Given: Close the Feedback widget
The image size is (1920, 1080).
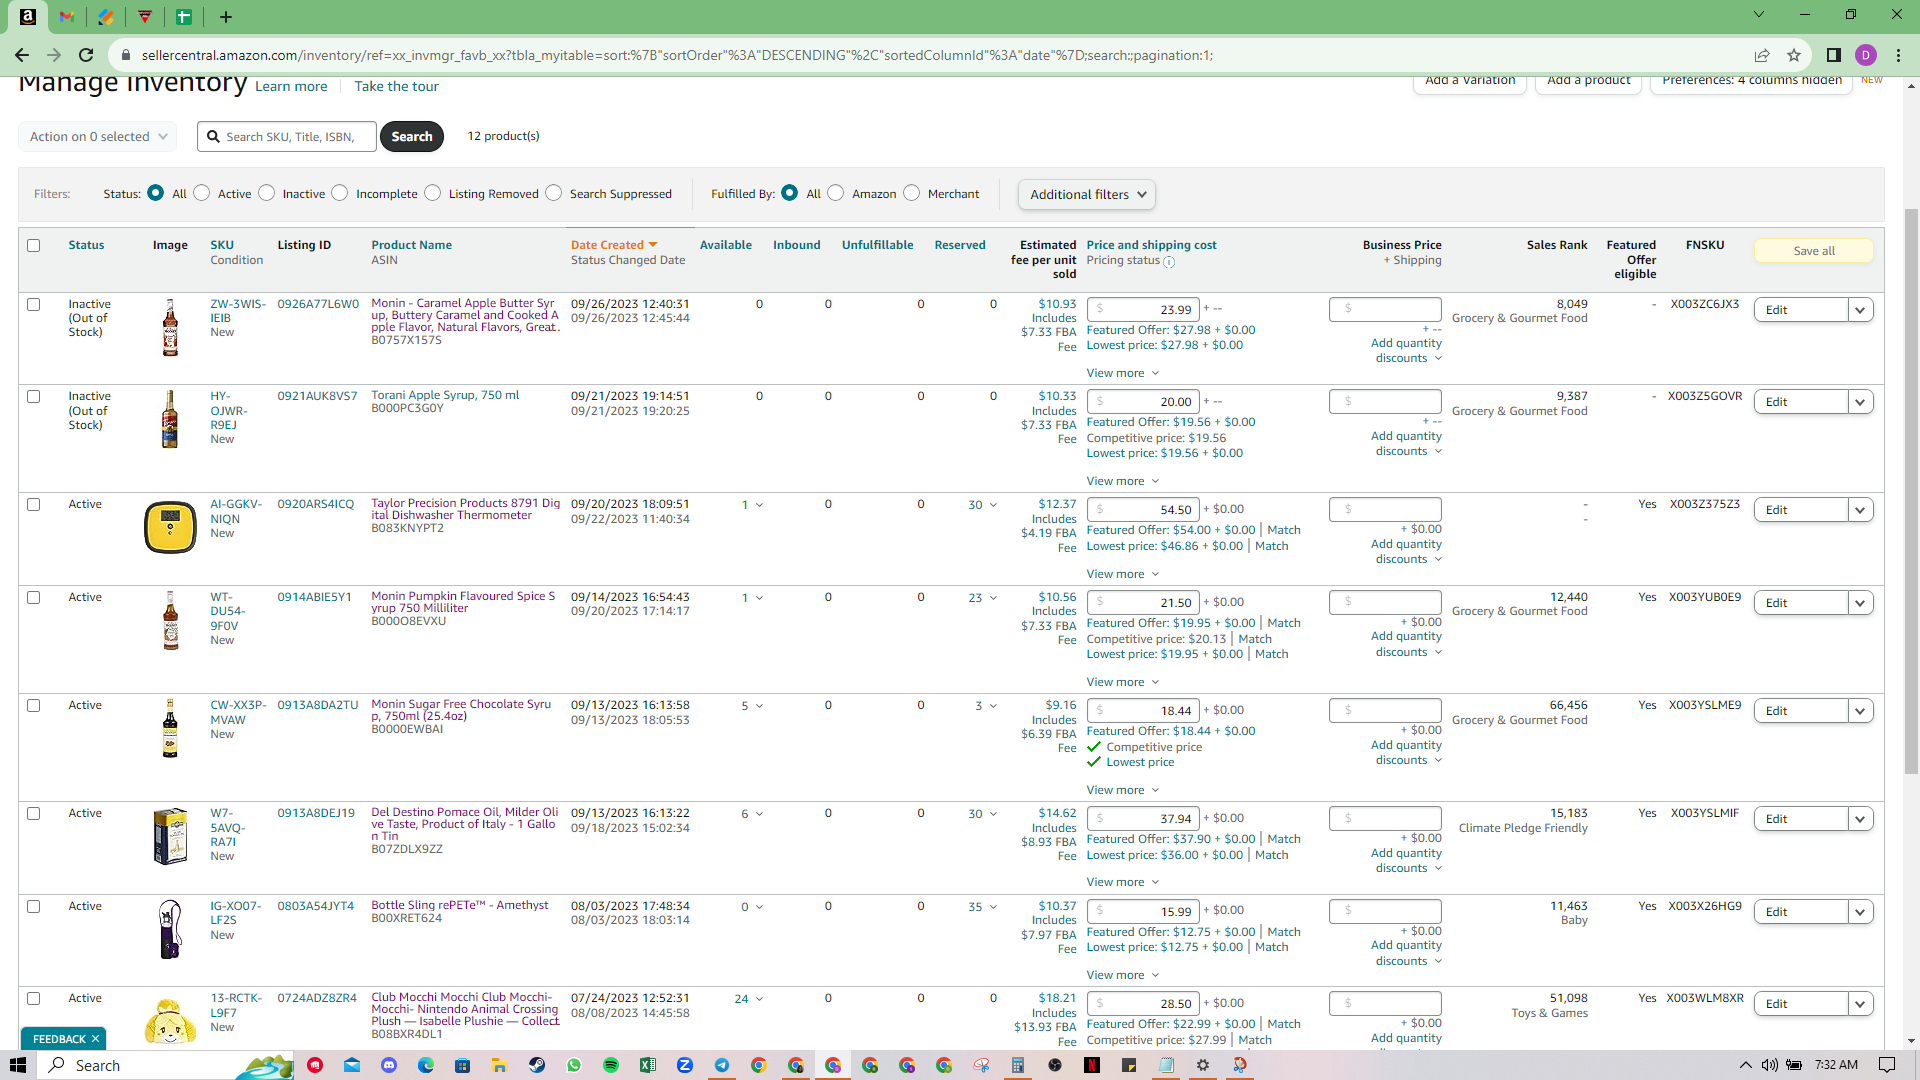Looking at the screenshot, I should pos(95,1039).
